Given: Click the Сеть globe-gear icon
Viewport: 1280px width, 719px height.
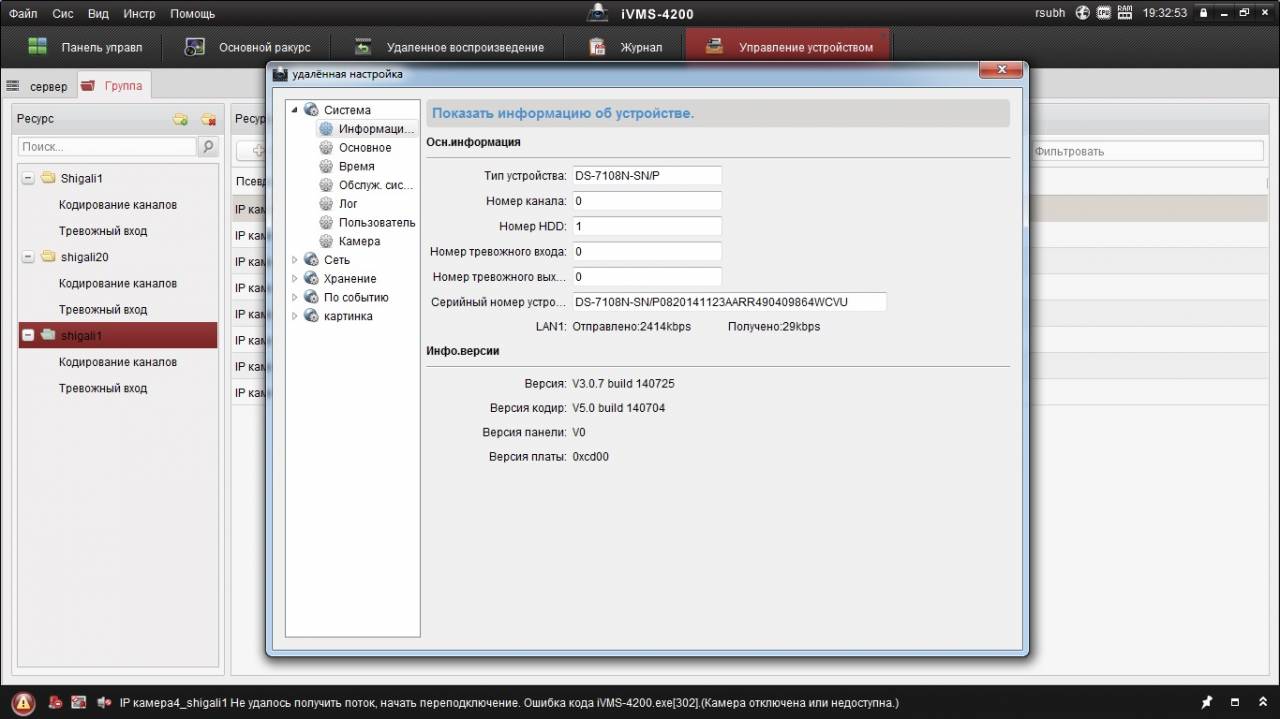Looking at the screenshot, I should coord(311,260).
